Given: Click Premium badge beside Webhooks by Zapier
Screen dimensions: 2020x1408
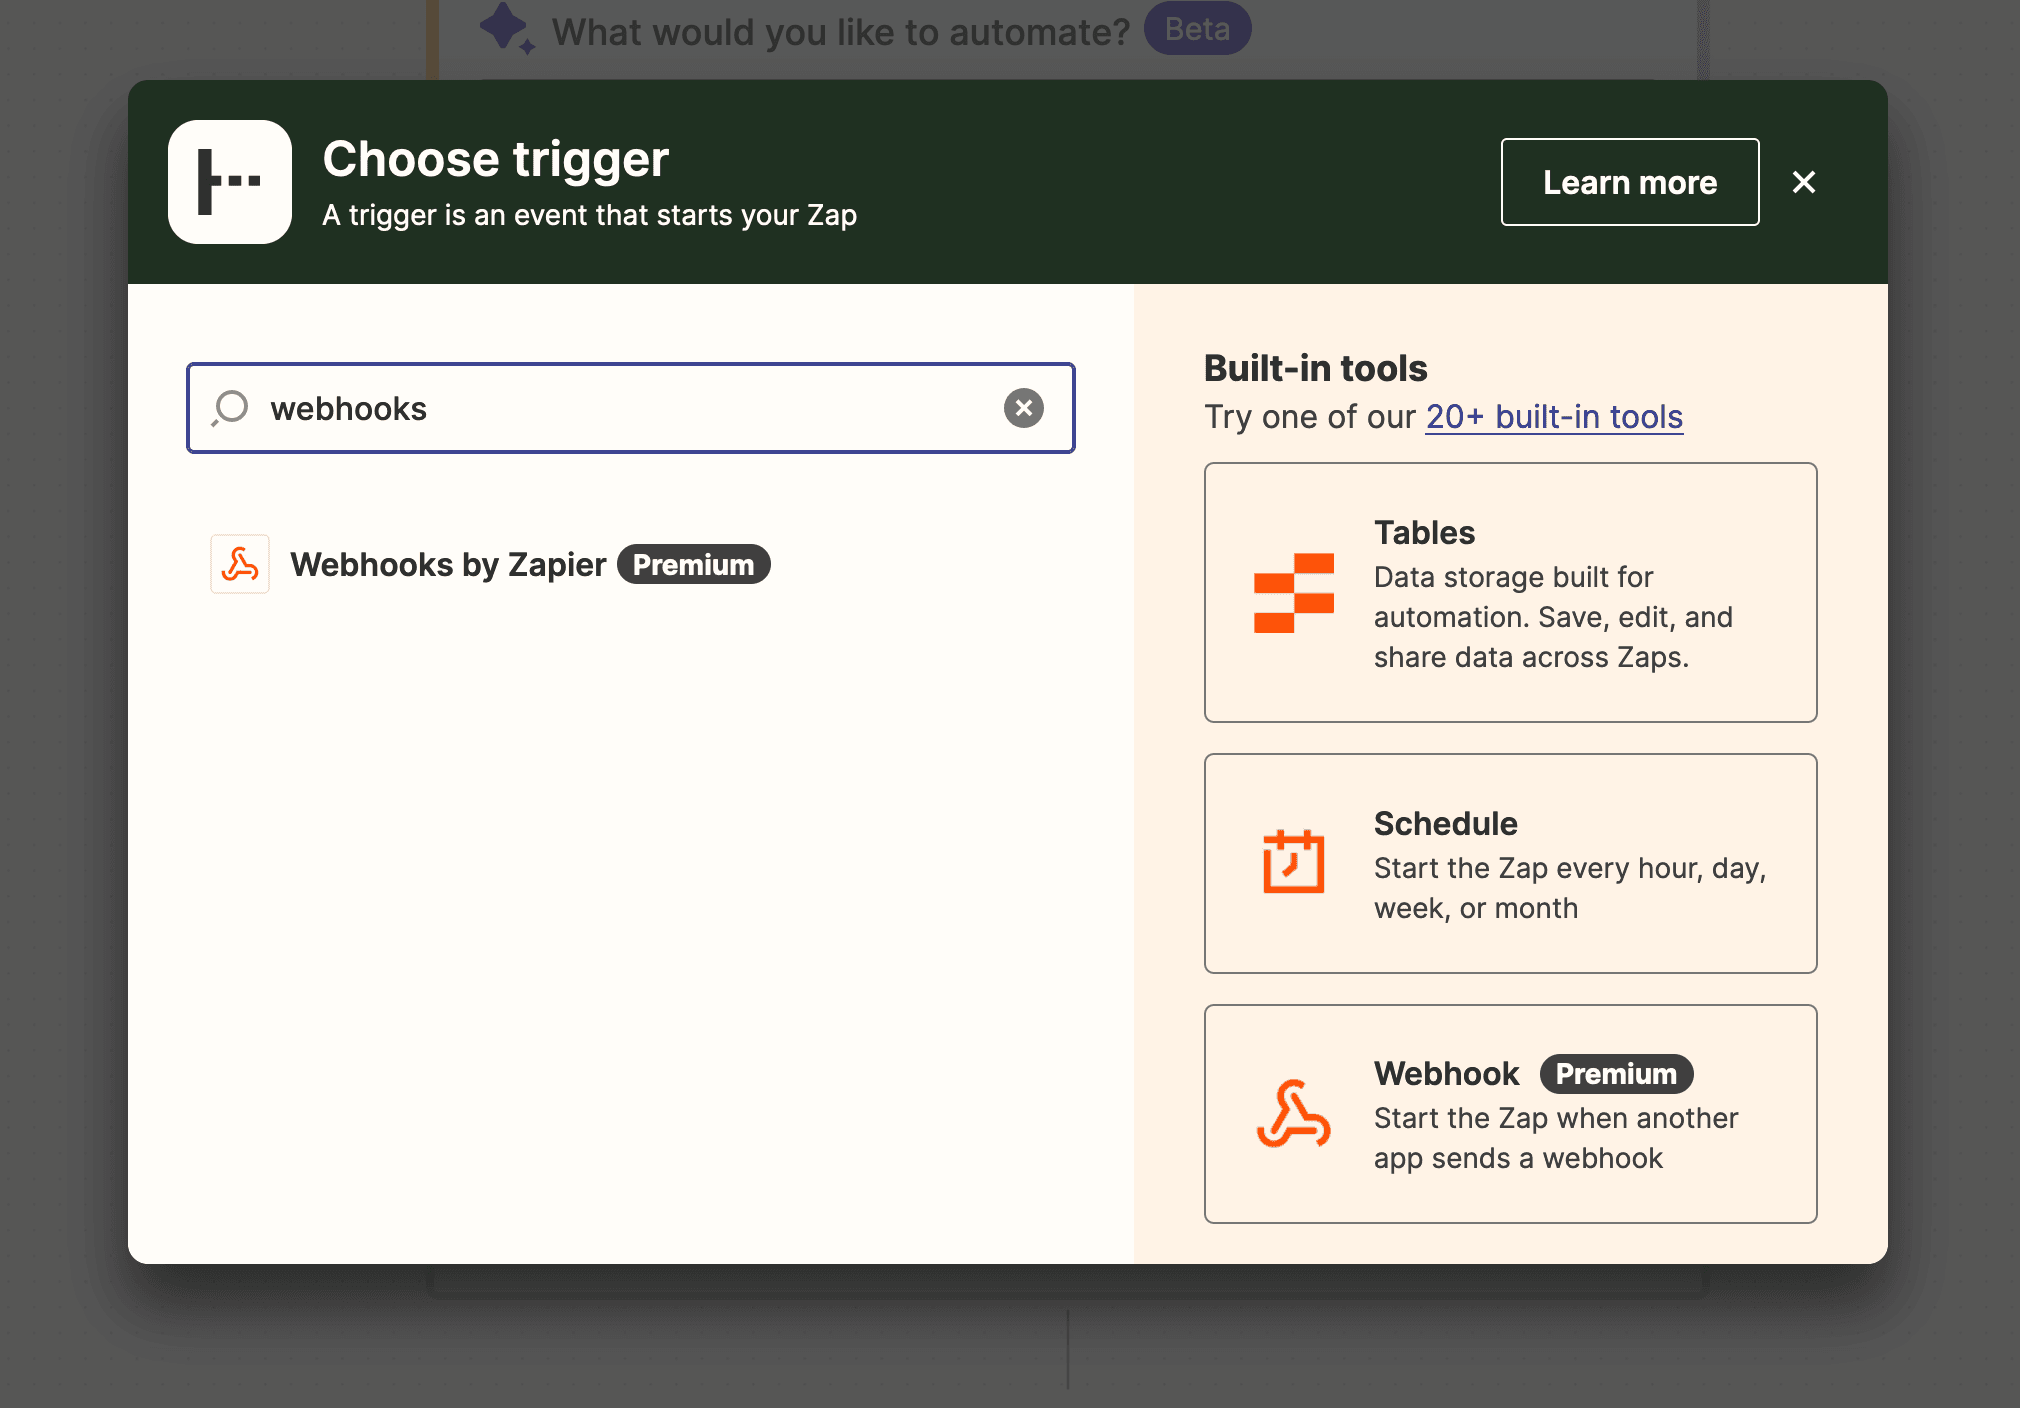Looking at the screenshot, I should (693, 565).
